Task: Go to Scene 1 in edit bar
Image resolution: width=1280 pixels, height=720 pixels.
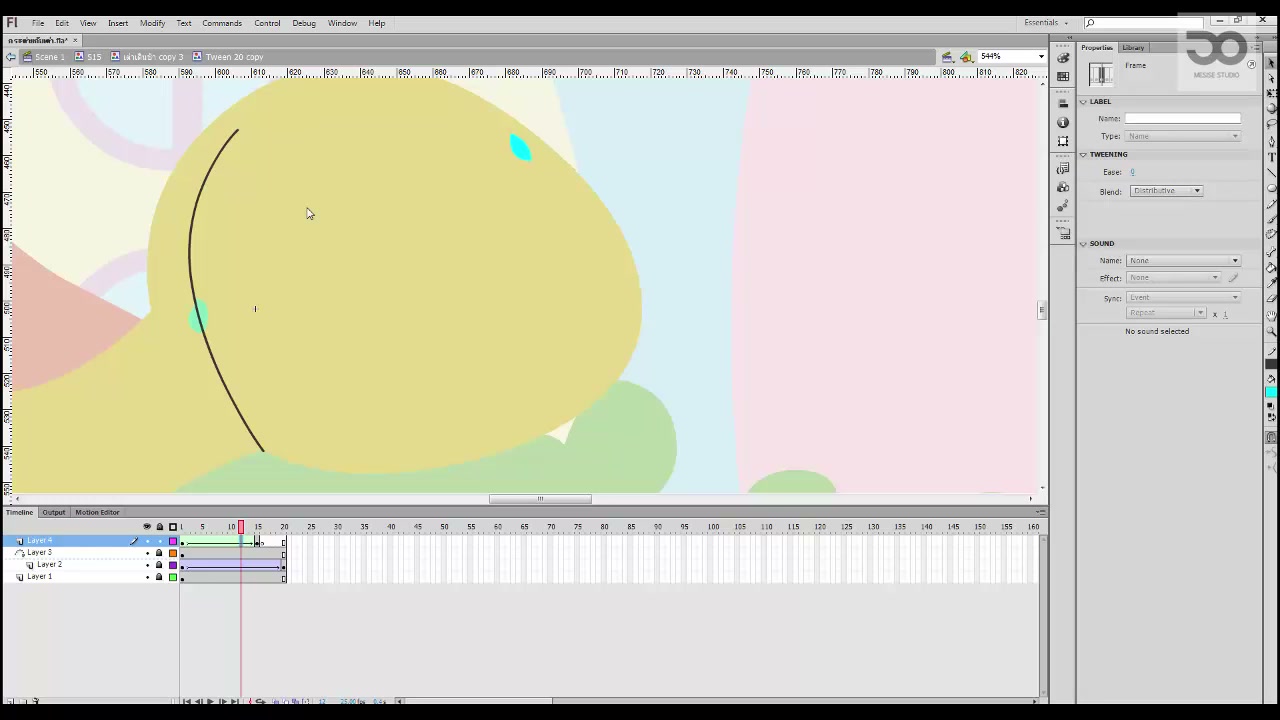Action: point(43,57)
